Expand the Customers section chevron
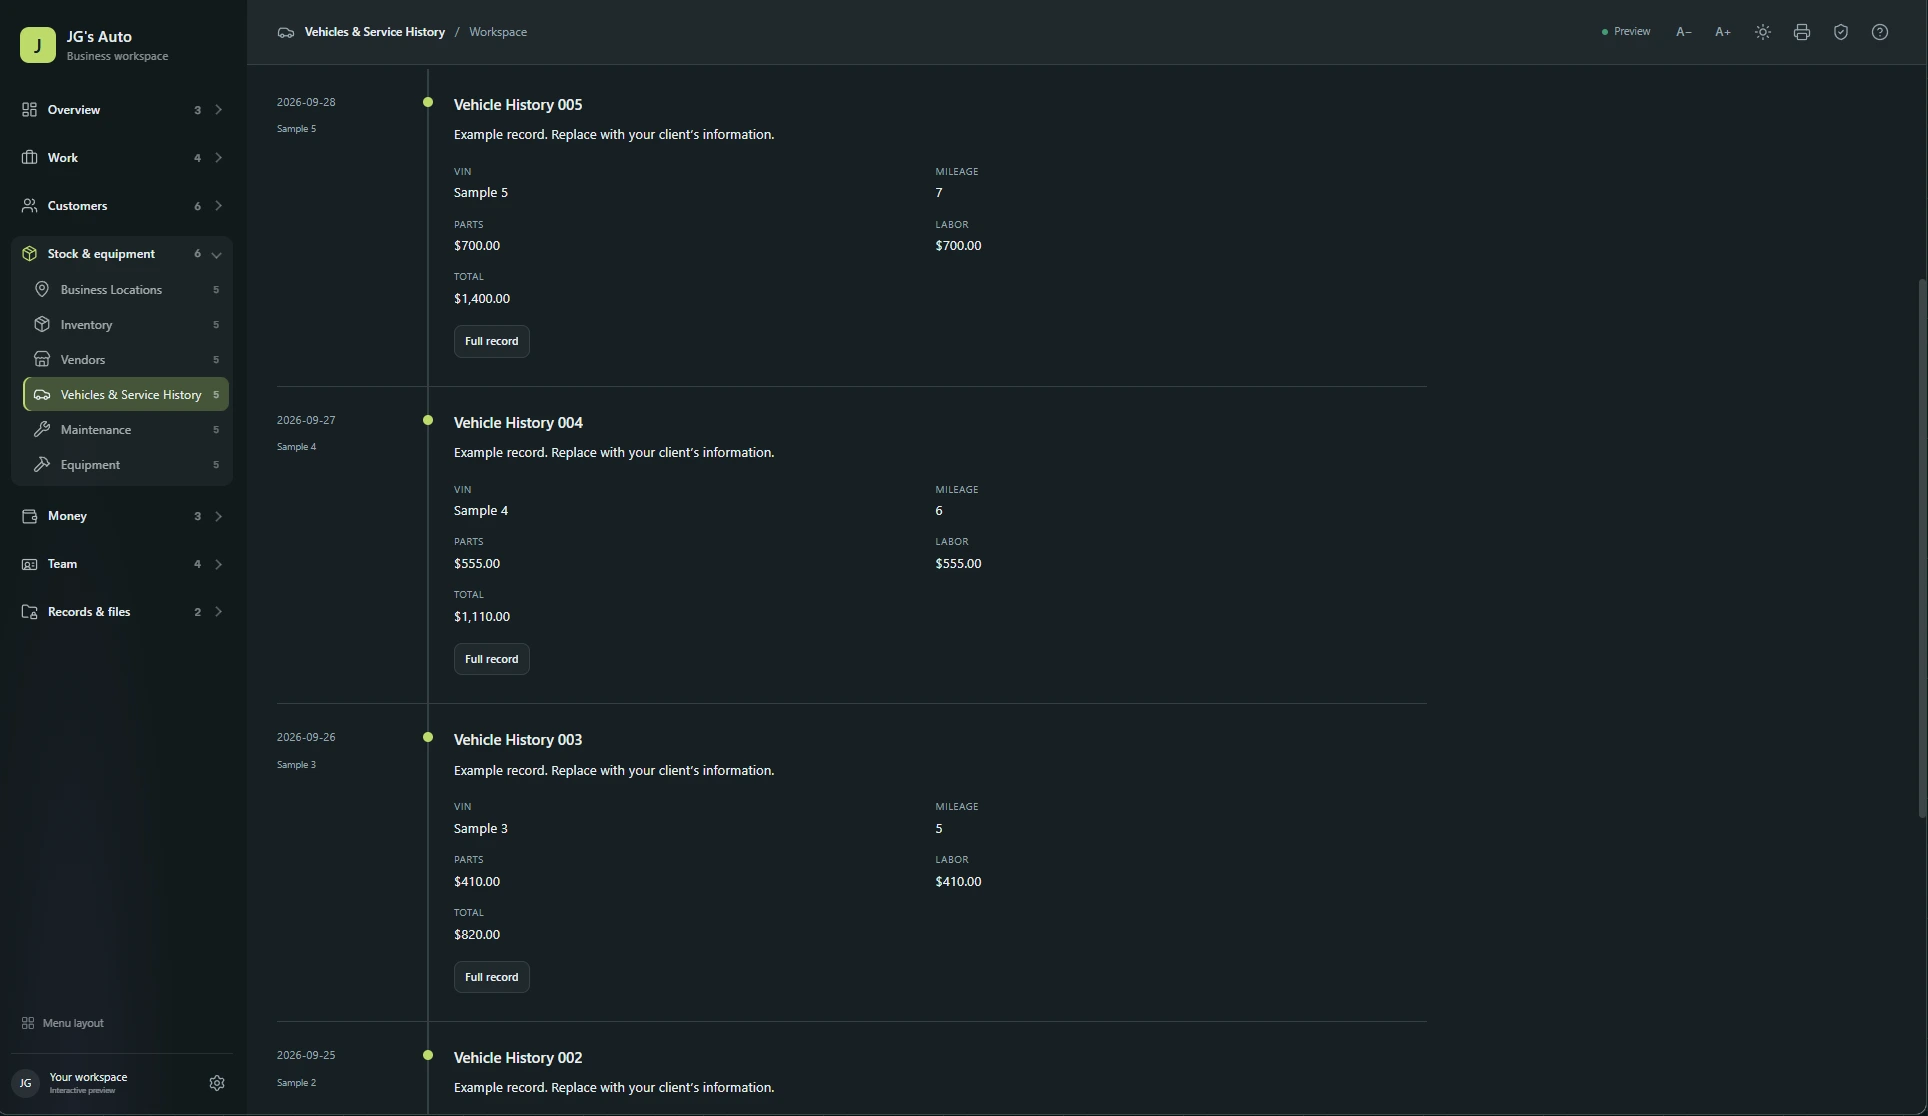Image resolution: width=1928 pixels, height=1116 pixels. click(x=218, y=206)
